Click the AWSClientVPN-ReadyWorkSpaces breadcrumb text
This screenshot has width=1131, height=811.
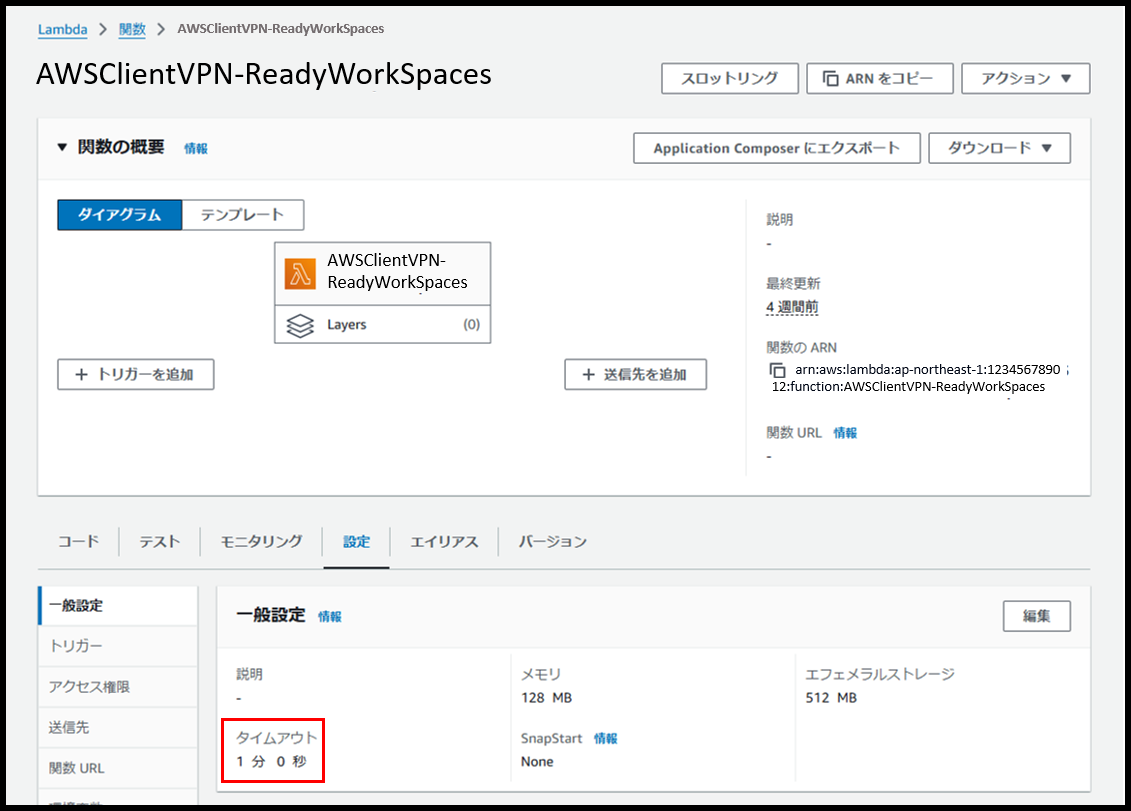pyautogui.click(x=281, y=29)
